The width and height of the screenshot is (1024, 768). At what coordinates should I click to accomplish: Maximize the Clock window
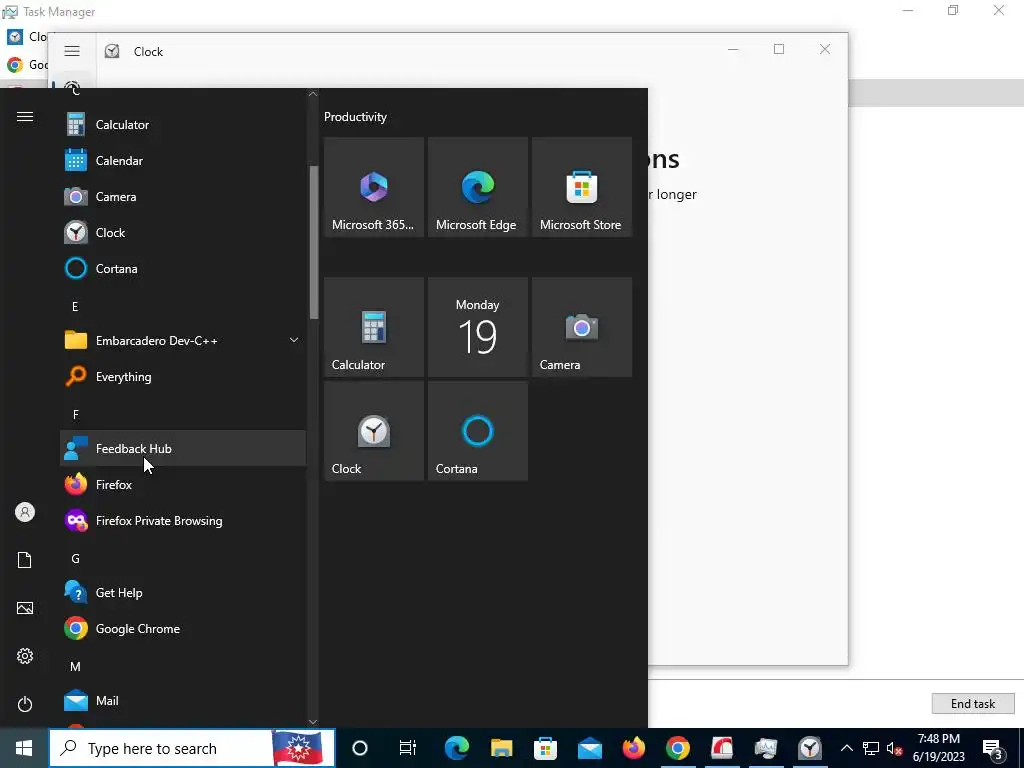pyautogui.click(x=778, y=49)
